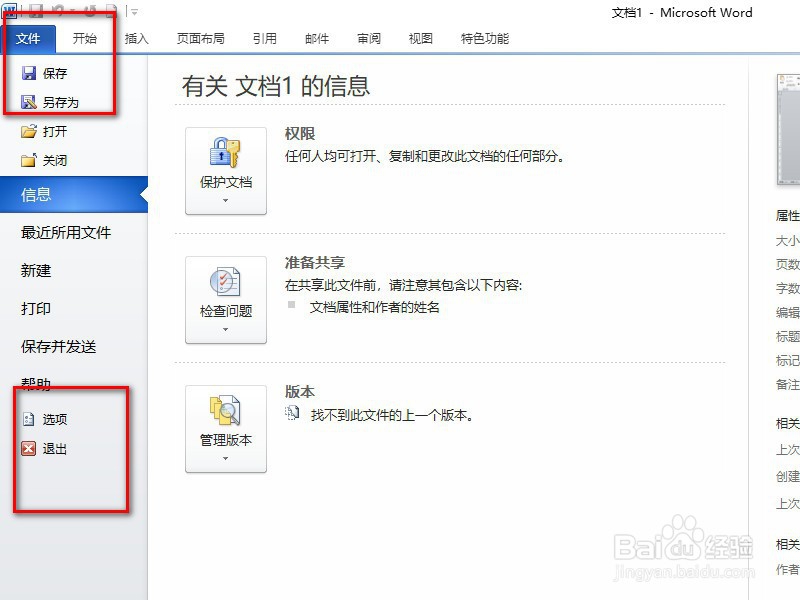Open the 页面布局 (Page Layout) tab

pos(201,38)
